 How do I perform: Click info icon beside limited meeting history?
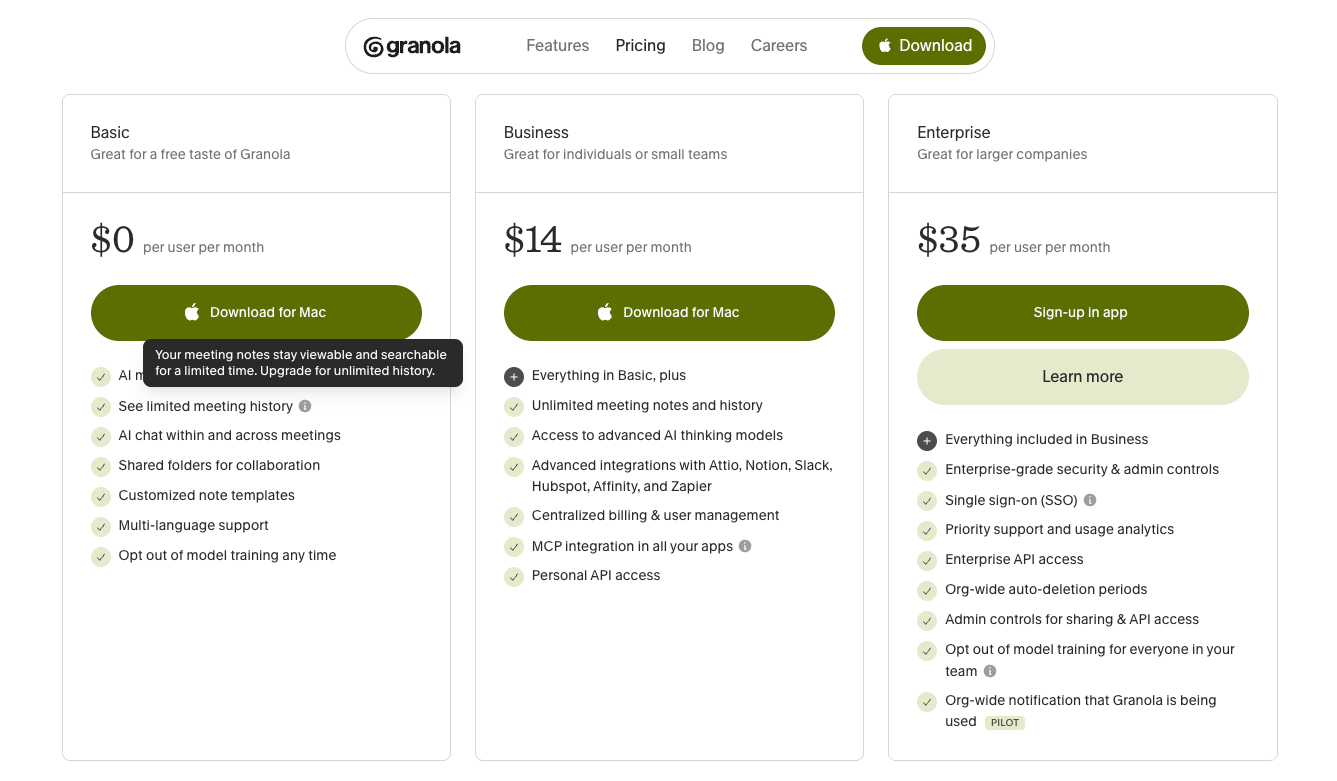point(305,406)
